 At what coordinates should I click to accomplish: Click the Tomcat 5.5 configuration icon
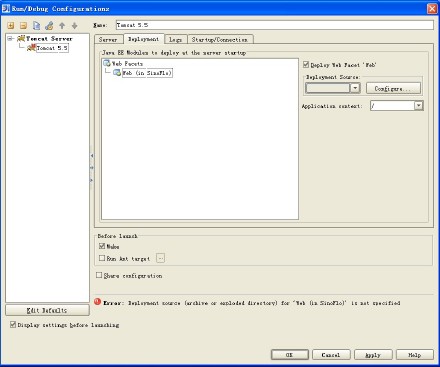tap(31, 48)
